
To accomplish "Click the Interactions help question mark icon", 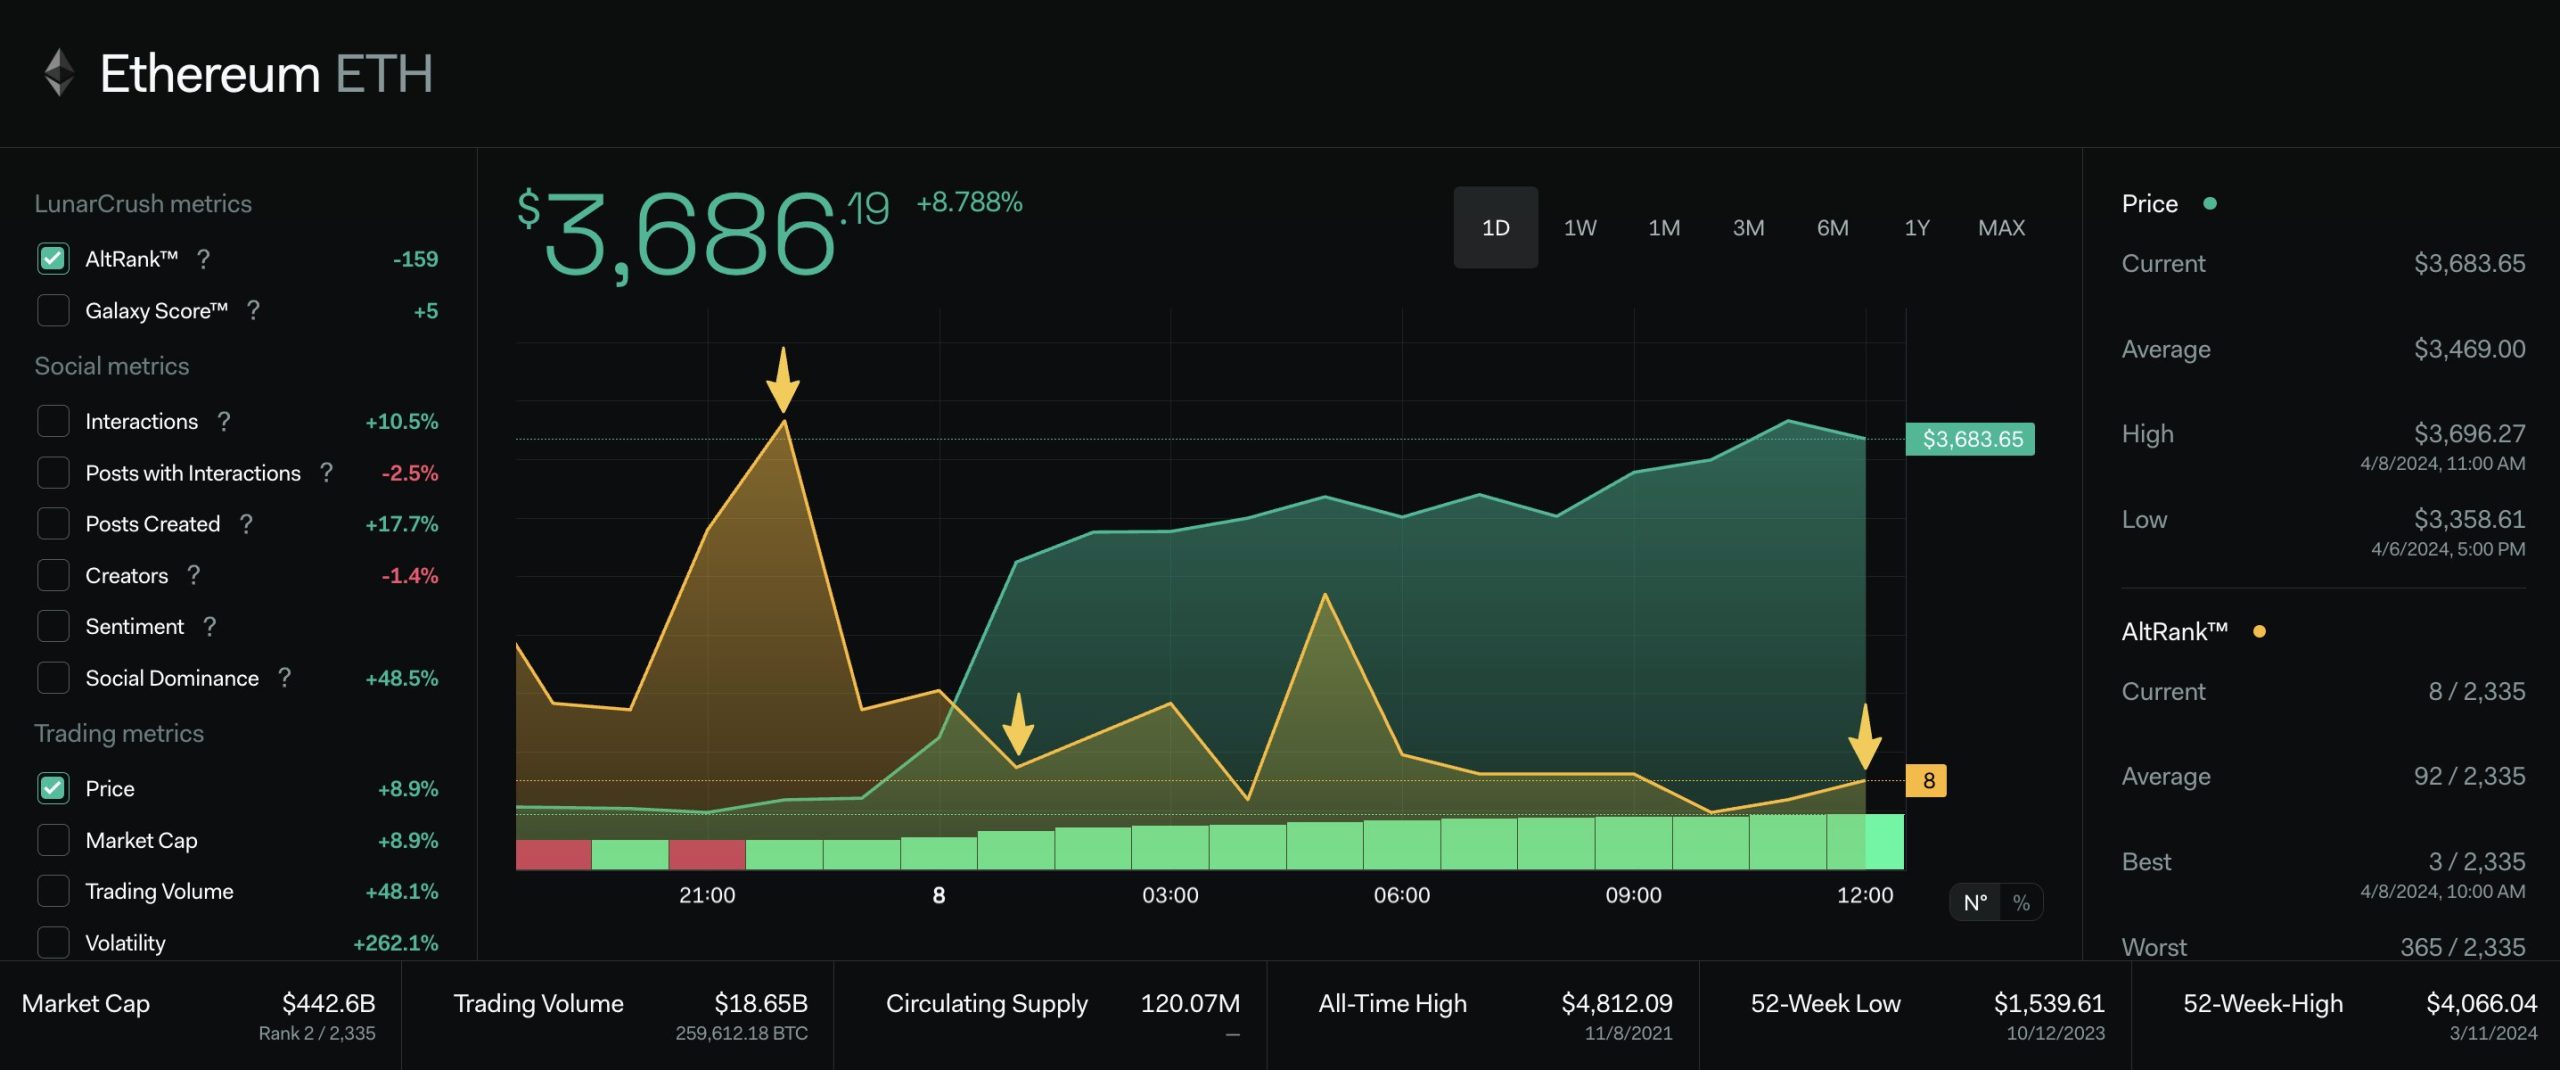I will coord(224,422).
